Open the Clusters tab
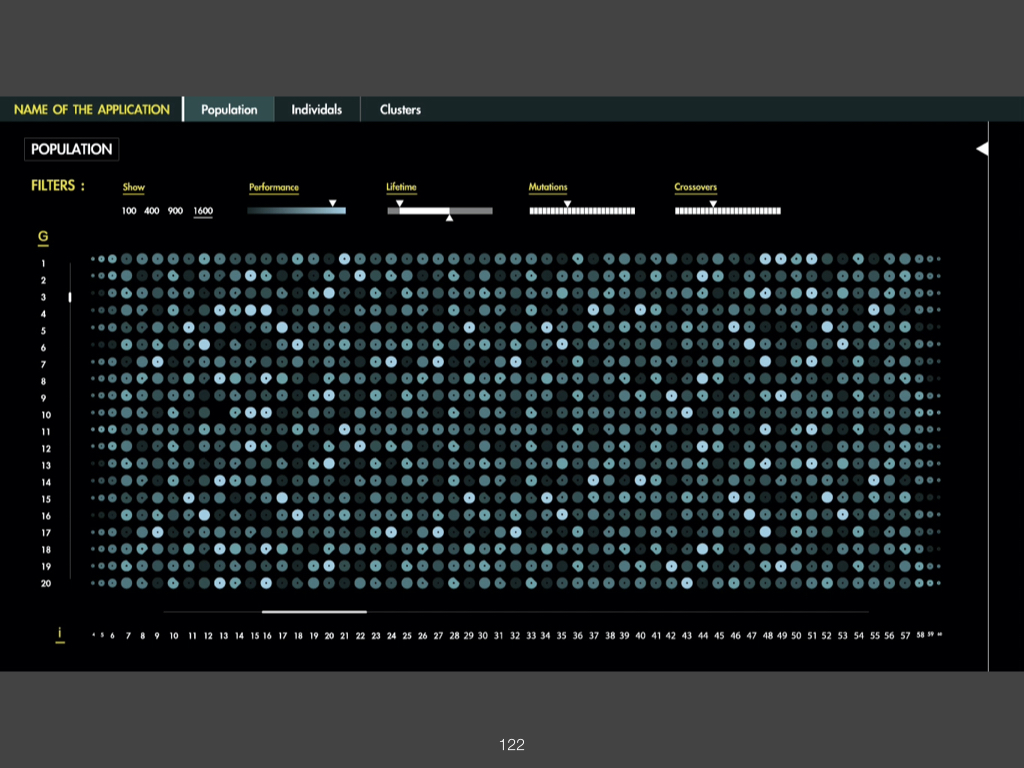This screenshot has height=768, width=1024. coord(400,110)
